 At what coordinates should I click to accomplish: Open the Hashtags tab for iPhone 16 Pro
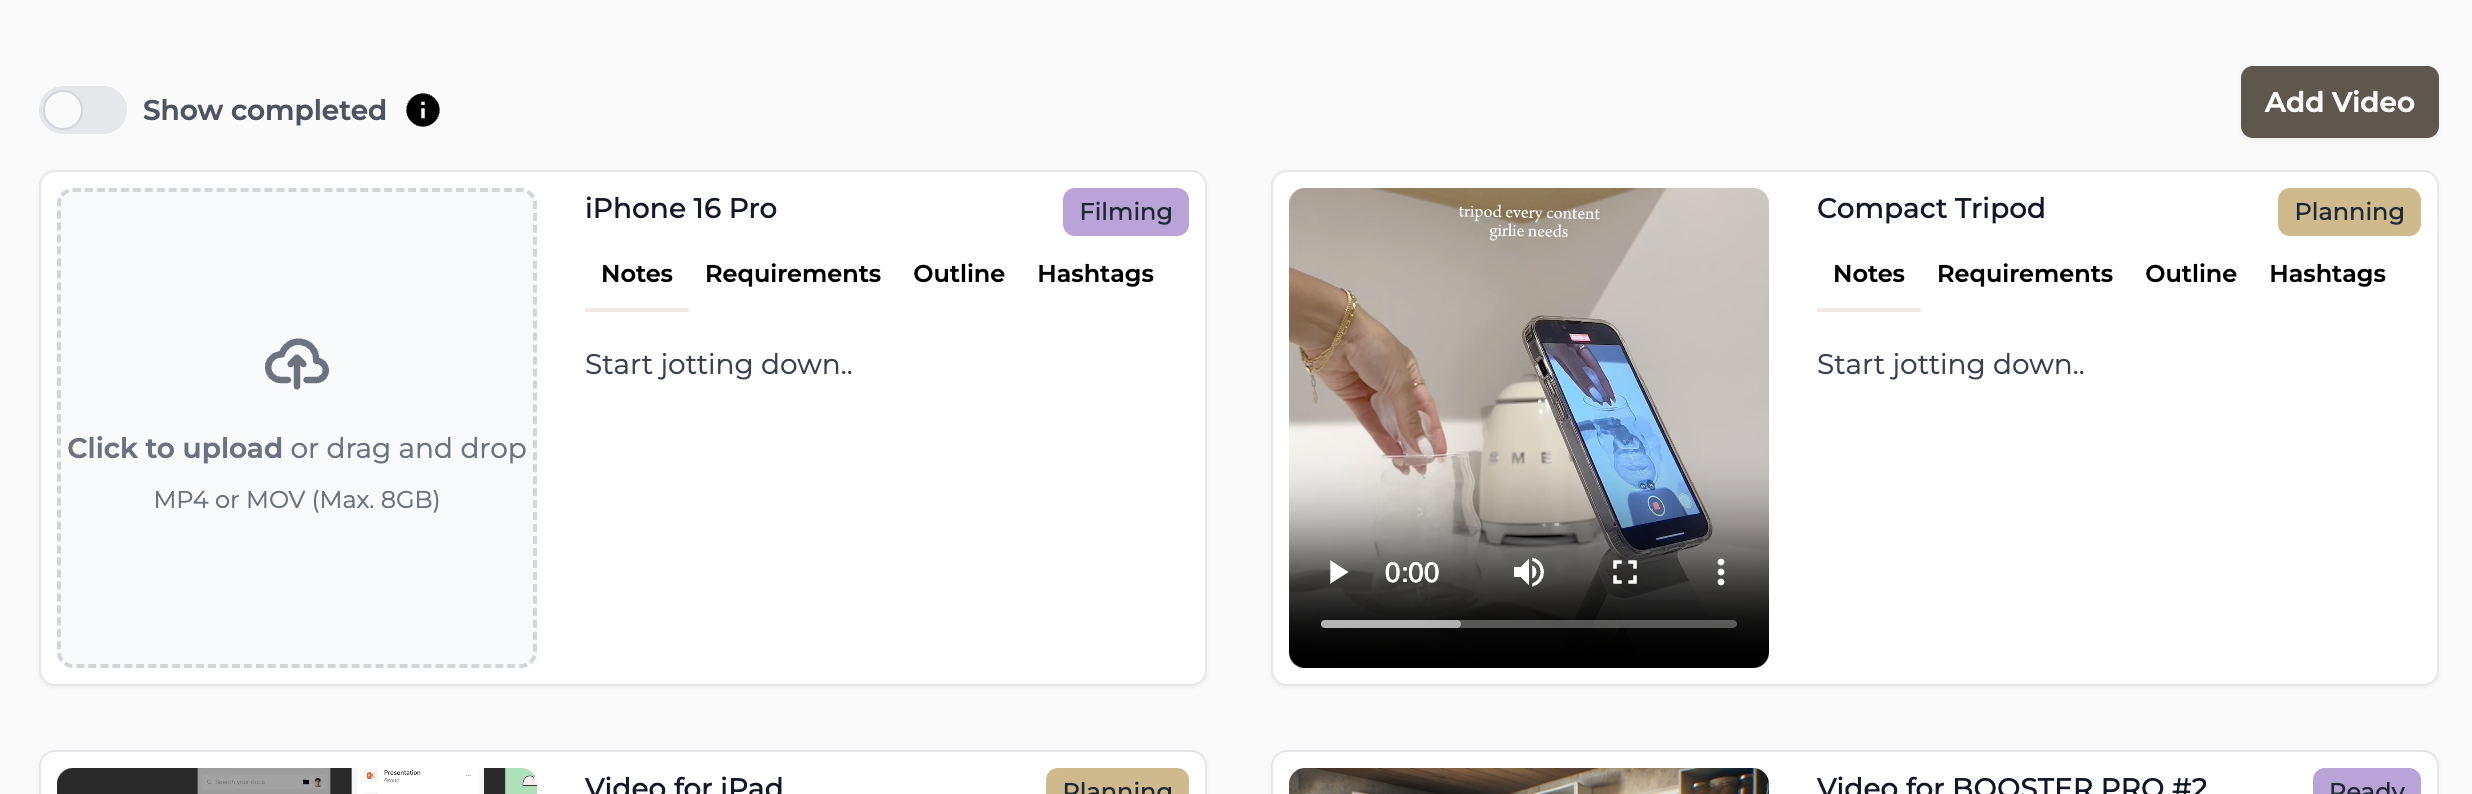[x=1095, y=274]
